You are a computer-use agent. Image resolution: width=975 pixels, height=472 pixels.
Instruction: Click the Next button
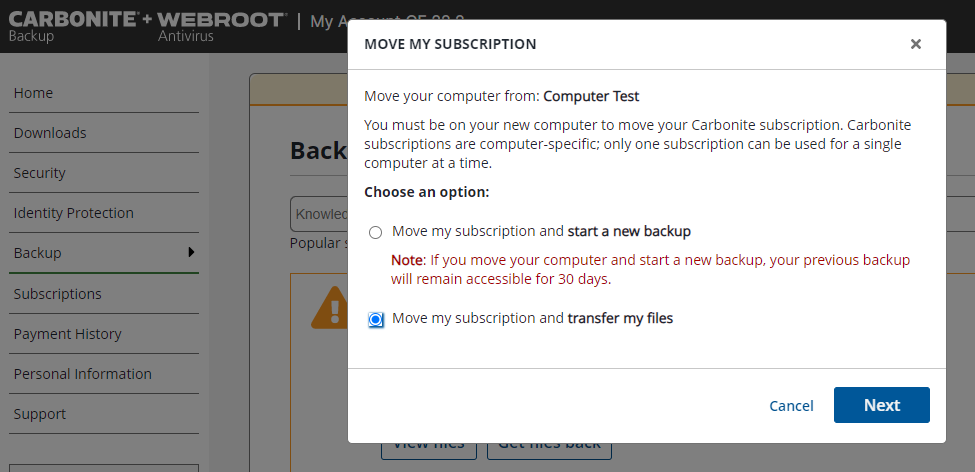881,405
